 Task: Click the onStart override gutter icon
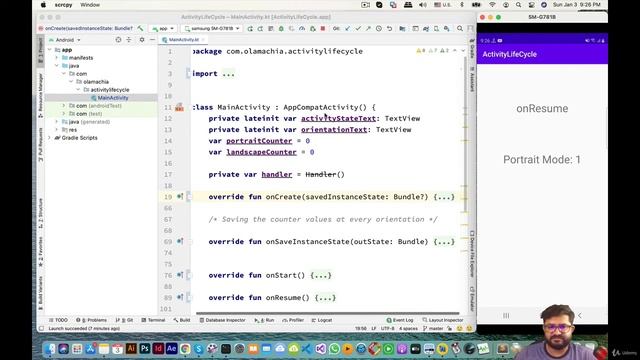(180, 275)
